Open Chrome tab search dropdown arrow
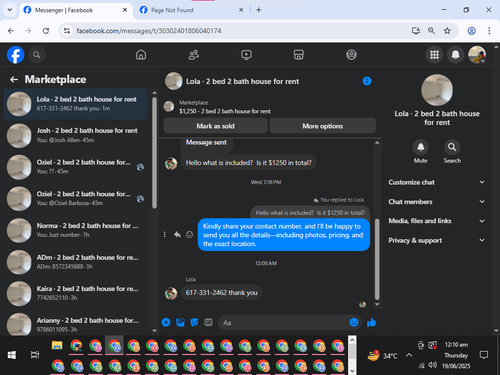 (10, 10)
